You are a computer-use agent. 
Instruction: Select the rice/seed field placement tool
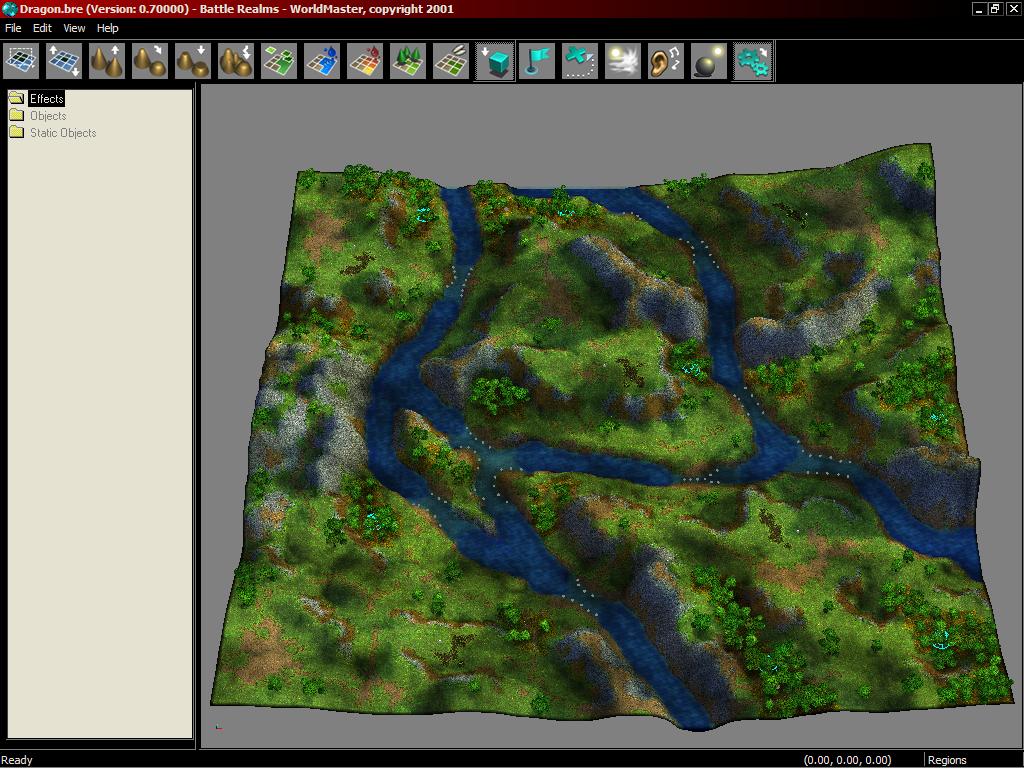tap(451, 61)
